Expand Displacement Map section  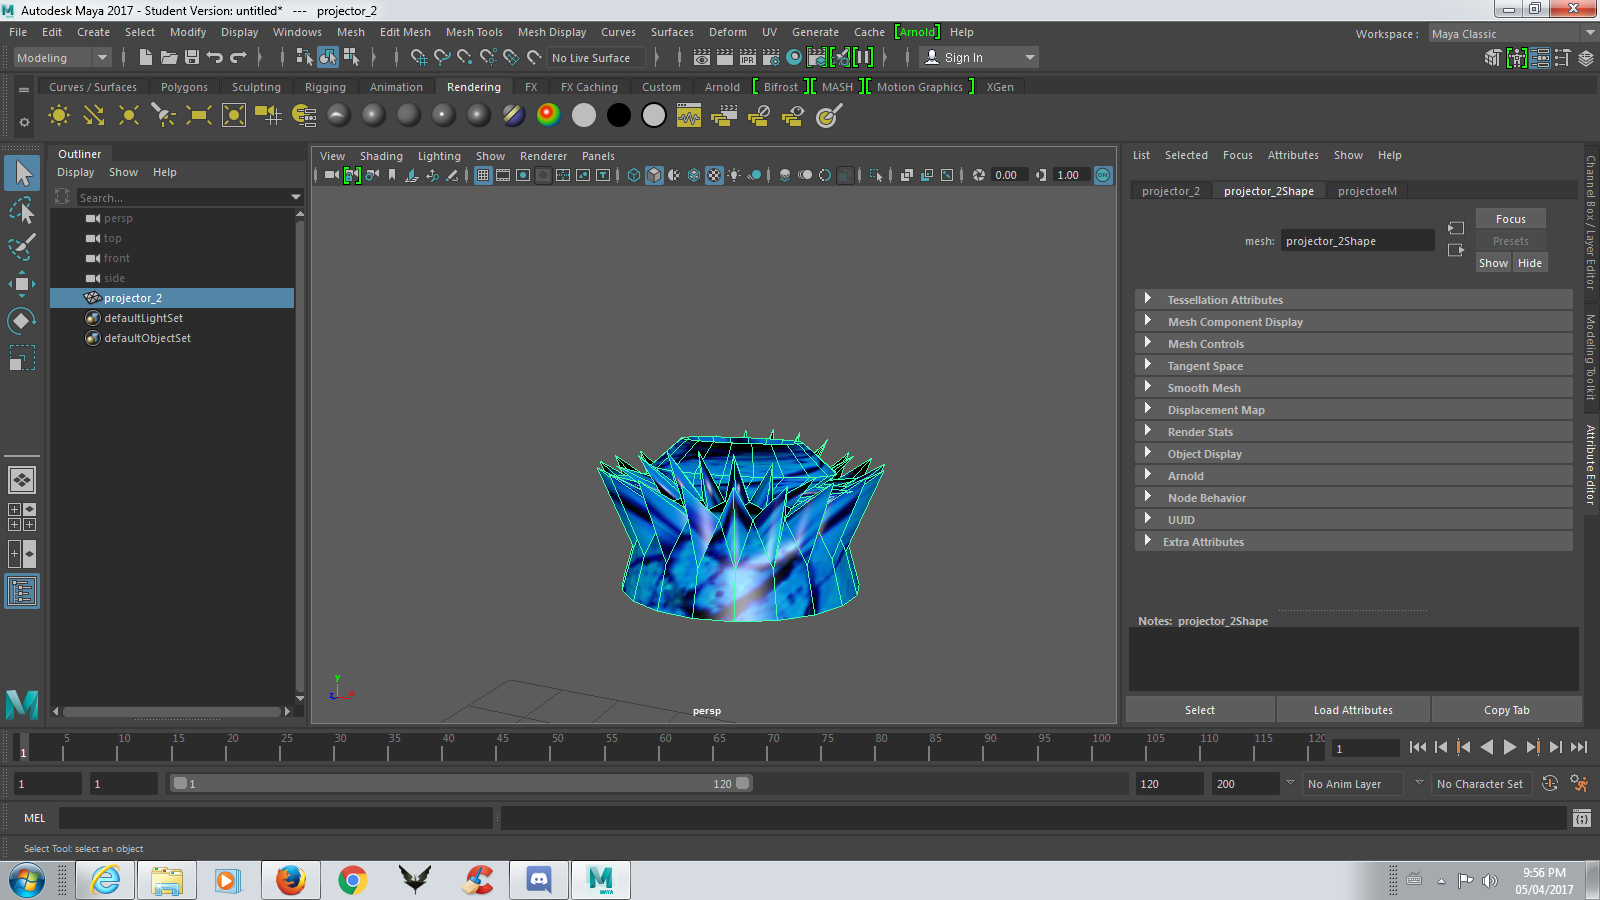coord(1354,410)
